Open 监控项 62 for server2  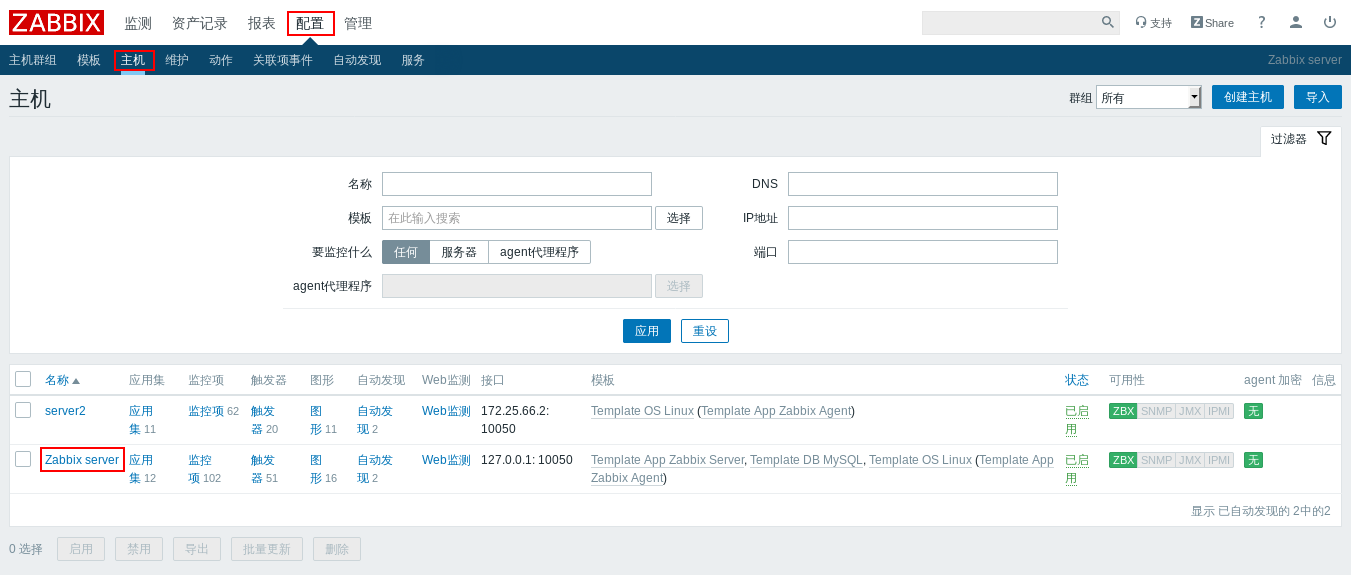coord(214,411)
